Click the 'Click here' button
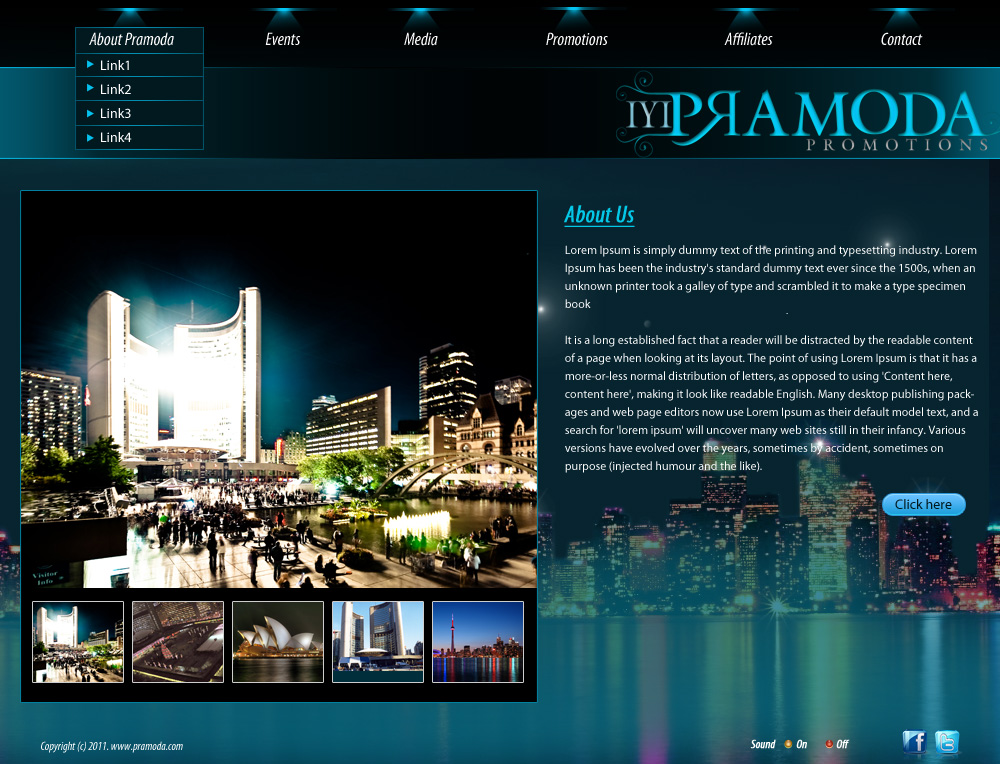 coord(923,504)
